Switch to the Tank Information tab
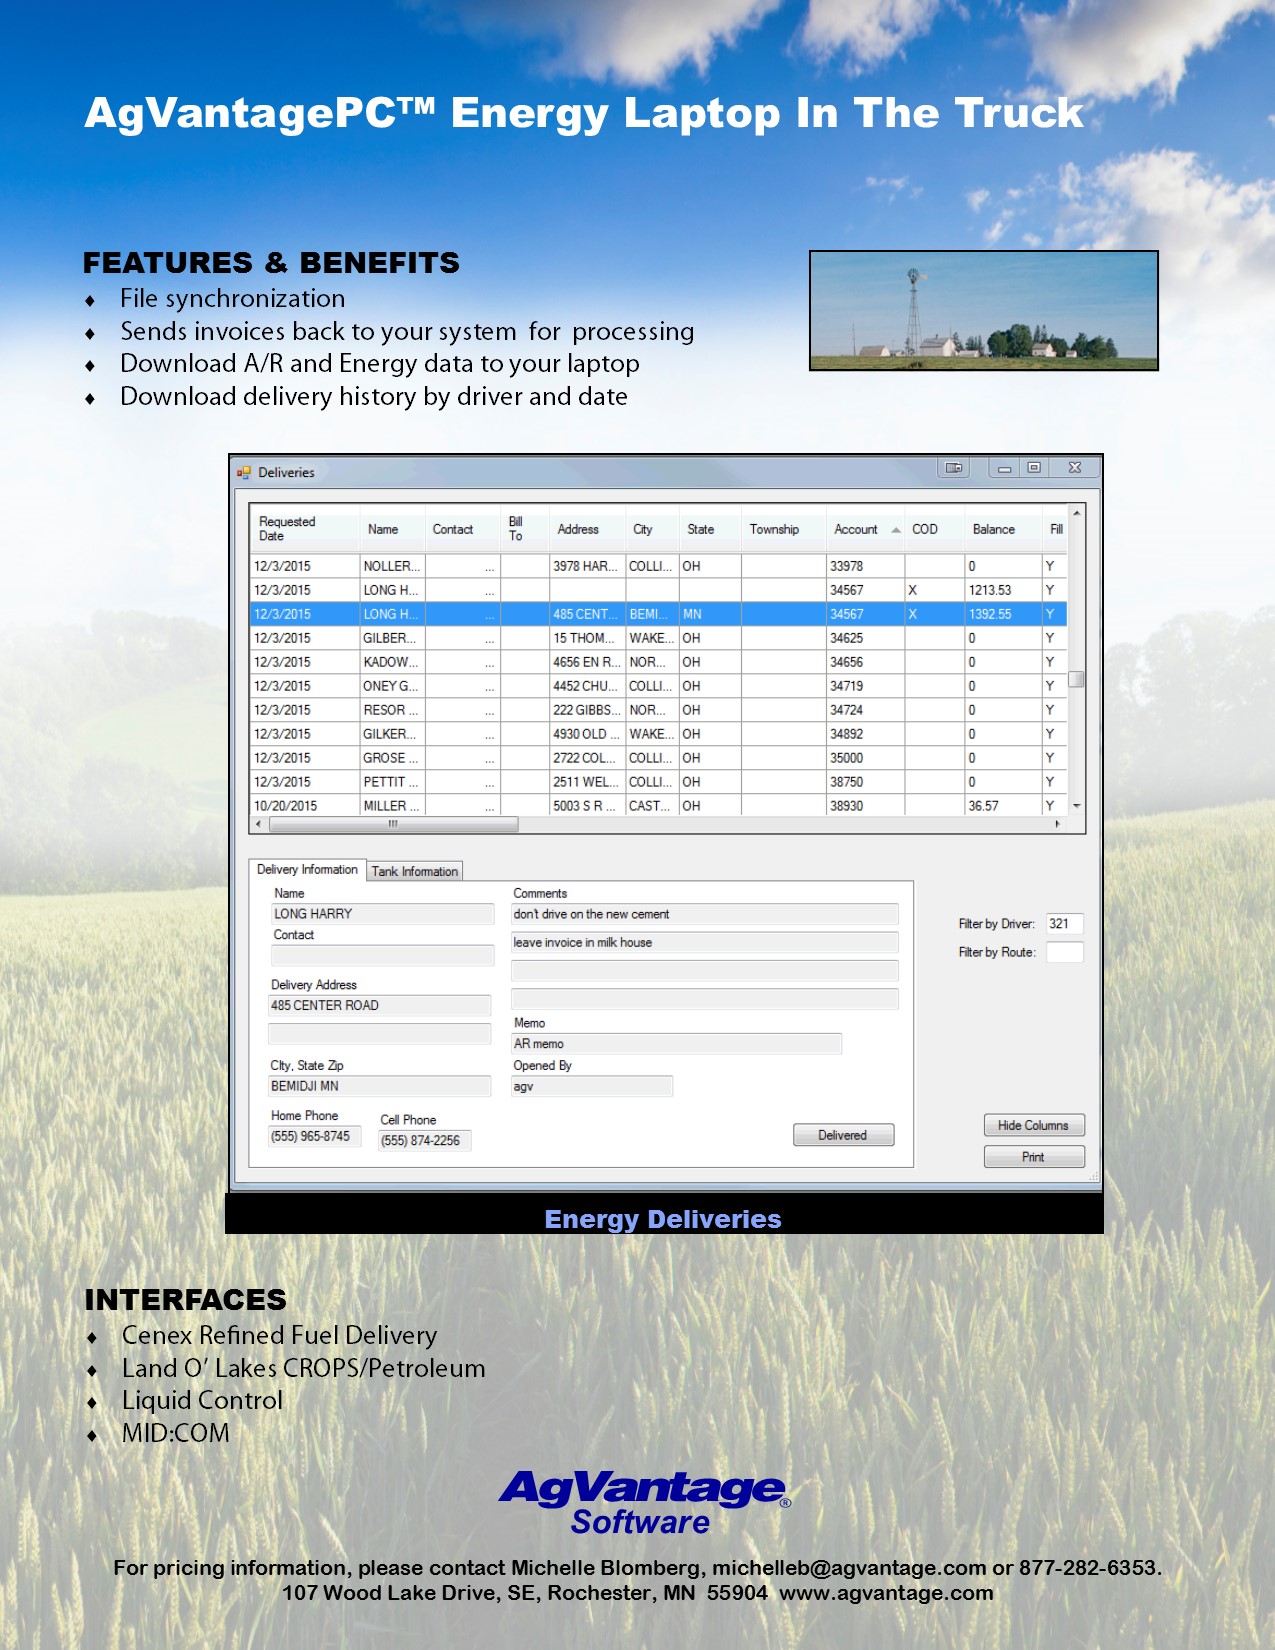This screenshot has width=1275, height=1650. tap(415, 871)
